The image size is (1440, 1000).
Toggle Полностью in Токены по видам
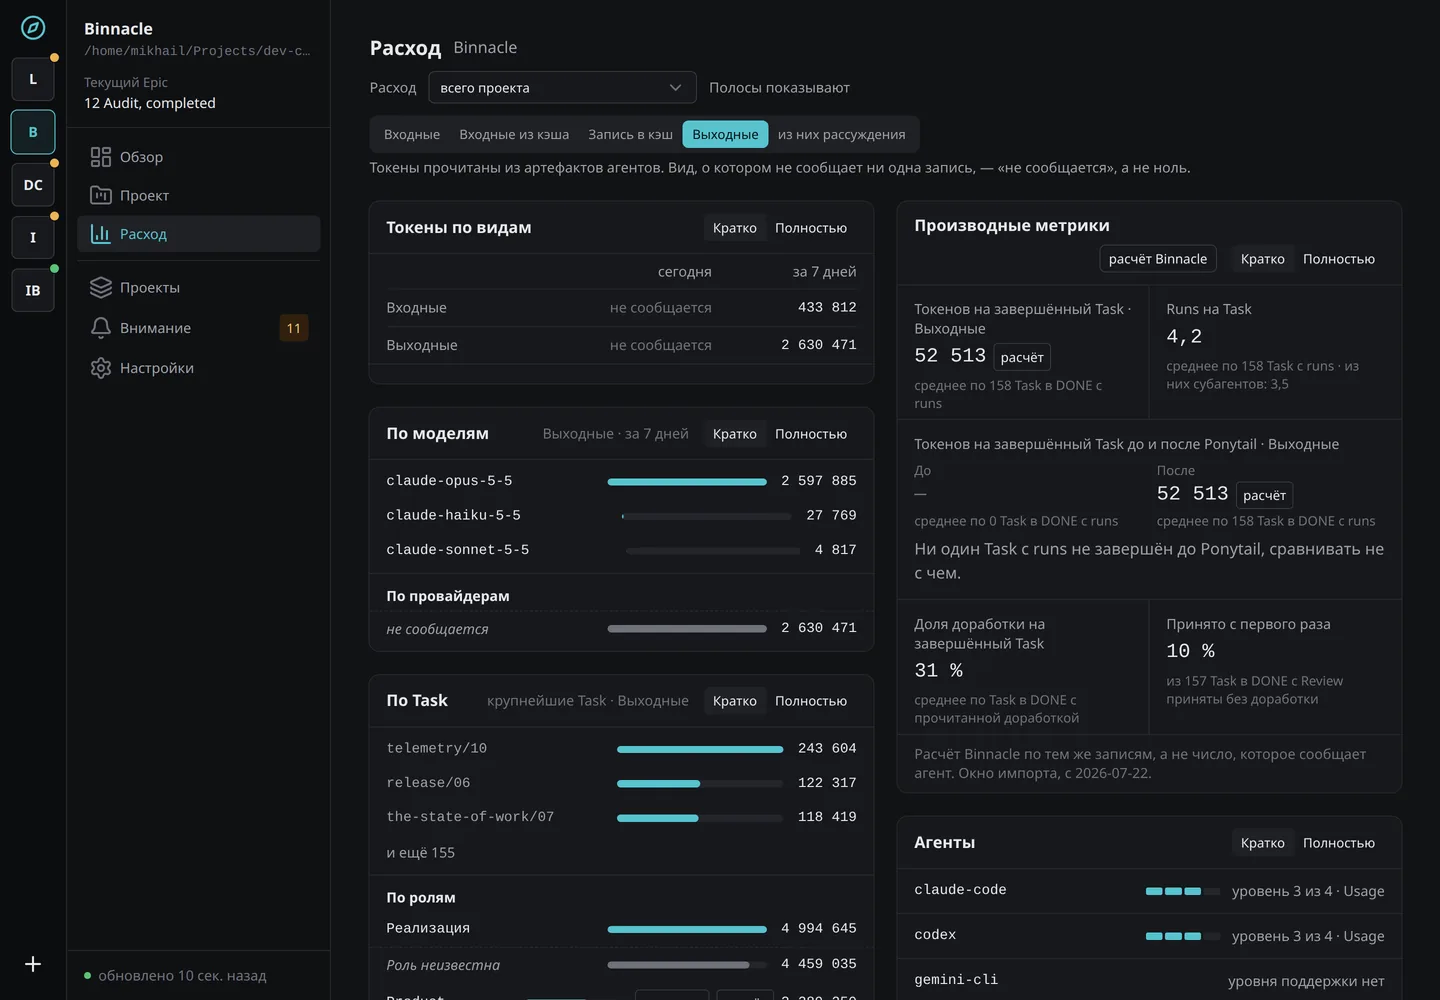click(x=811, y=228)
